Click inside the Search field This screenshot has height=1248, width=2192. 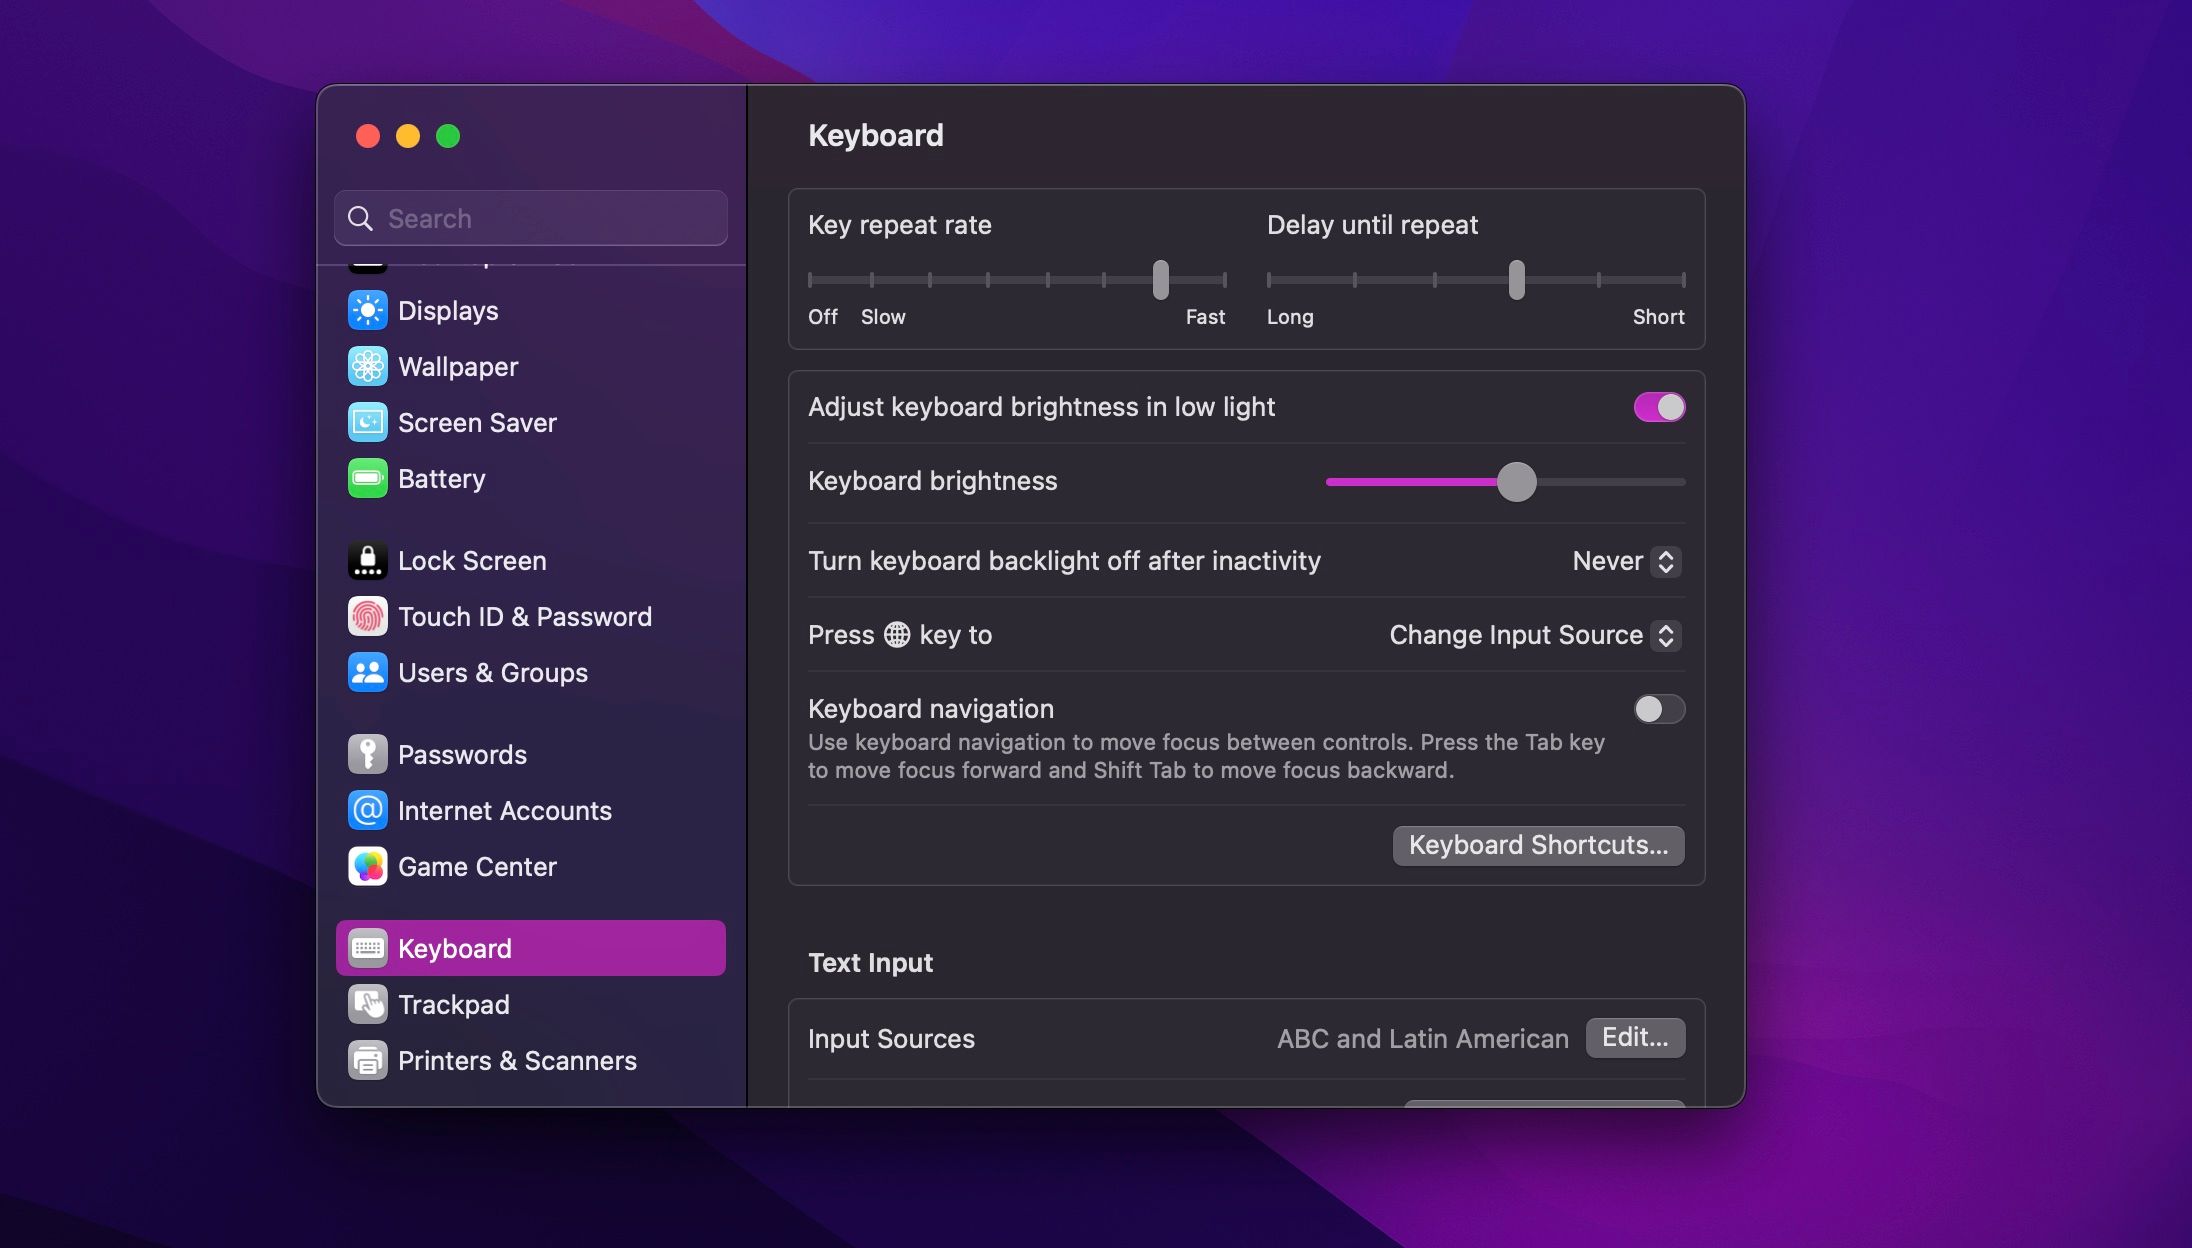(530, 218)
